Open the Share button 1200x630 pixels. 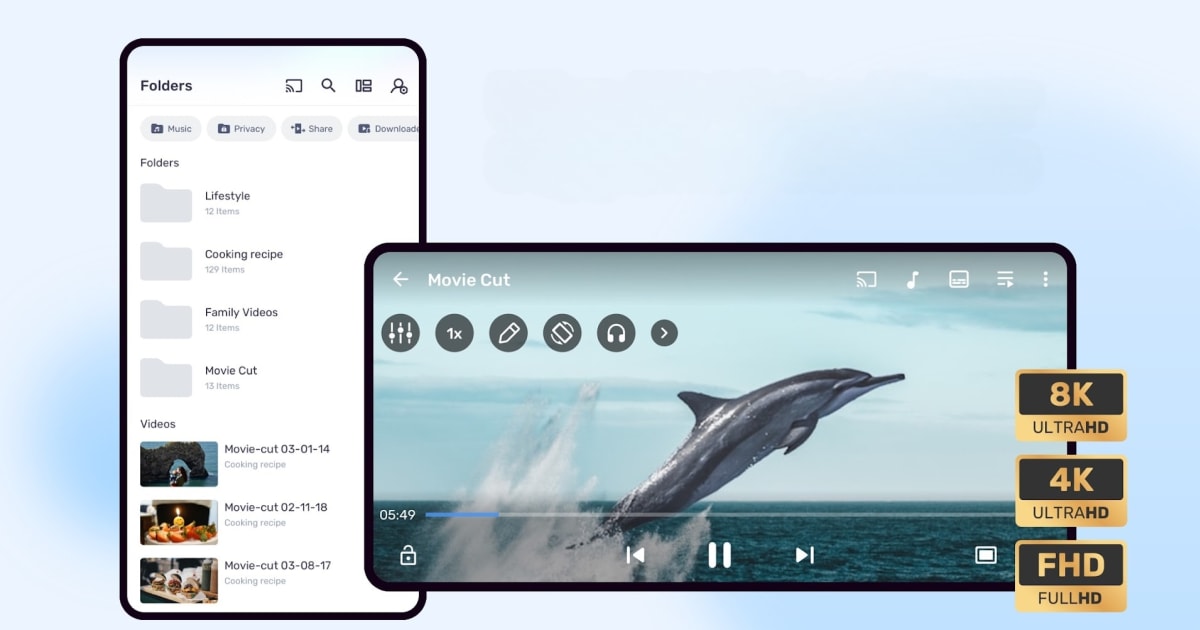tap(311, 128)
